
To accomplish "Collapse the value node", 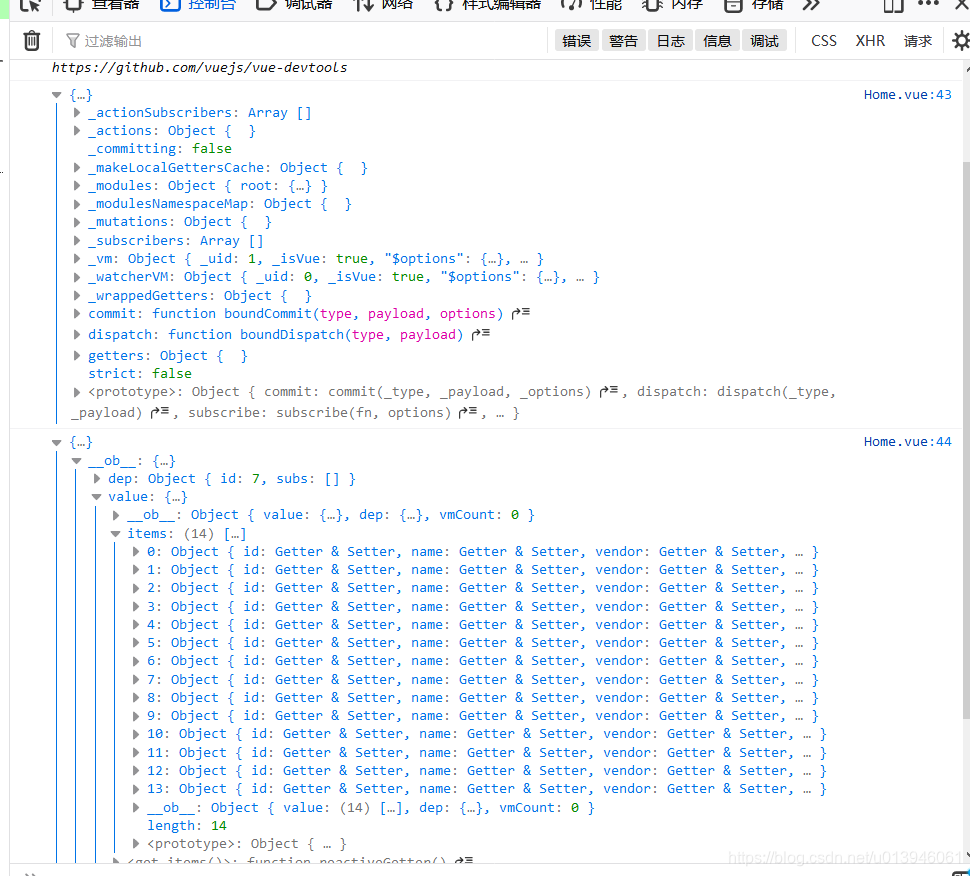I will click(x=97, y=497).
